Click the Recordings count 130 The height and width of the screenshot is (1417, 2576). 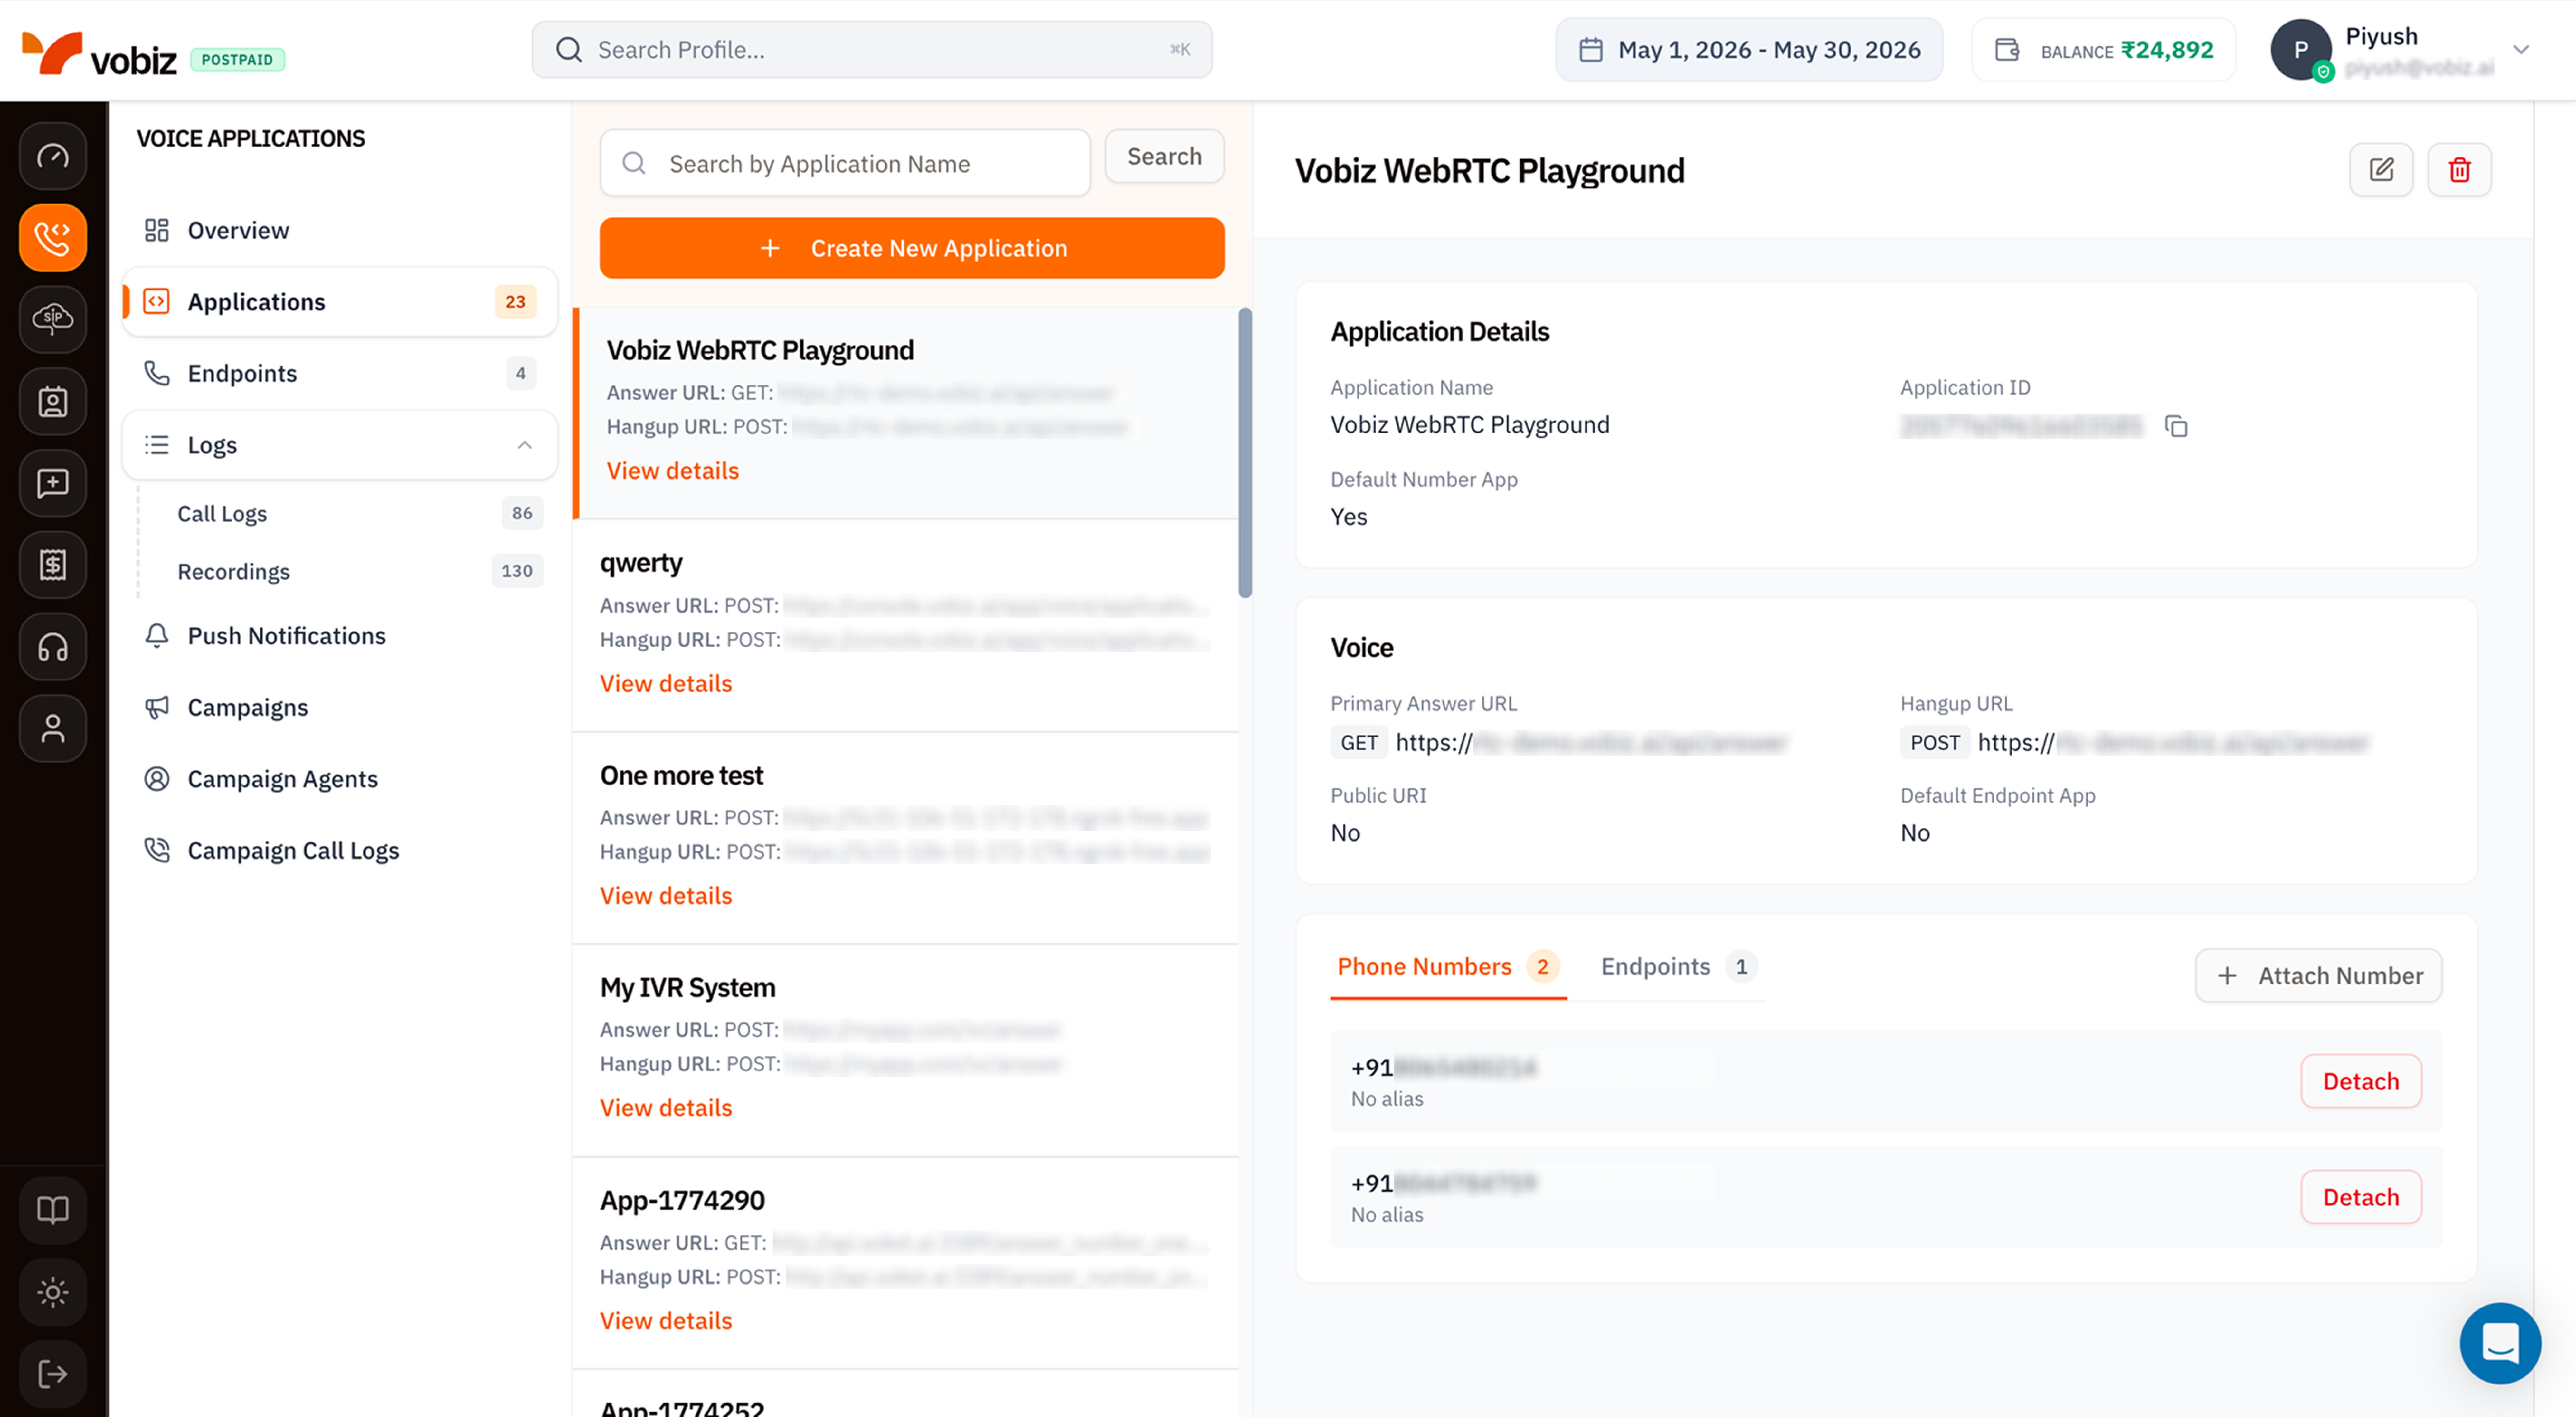pos(517,571)
